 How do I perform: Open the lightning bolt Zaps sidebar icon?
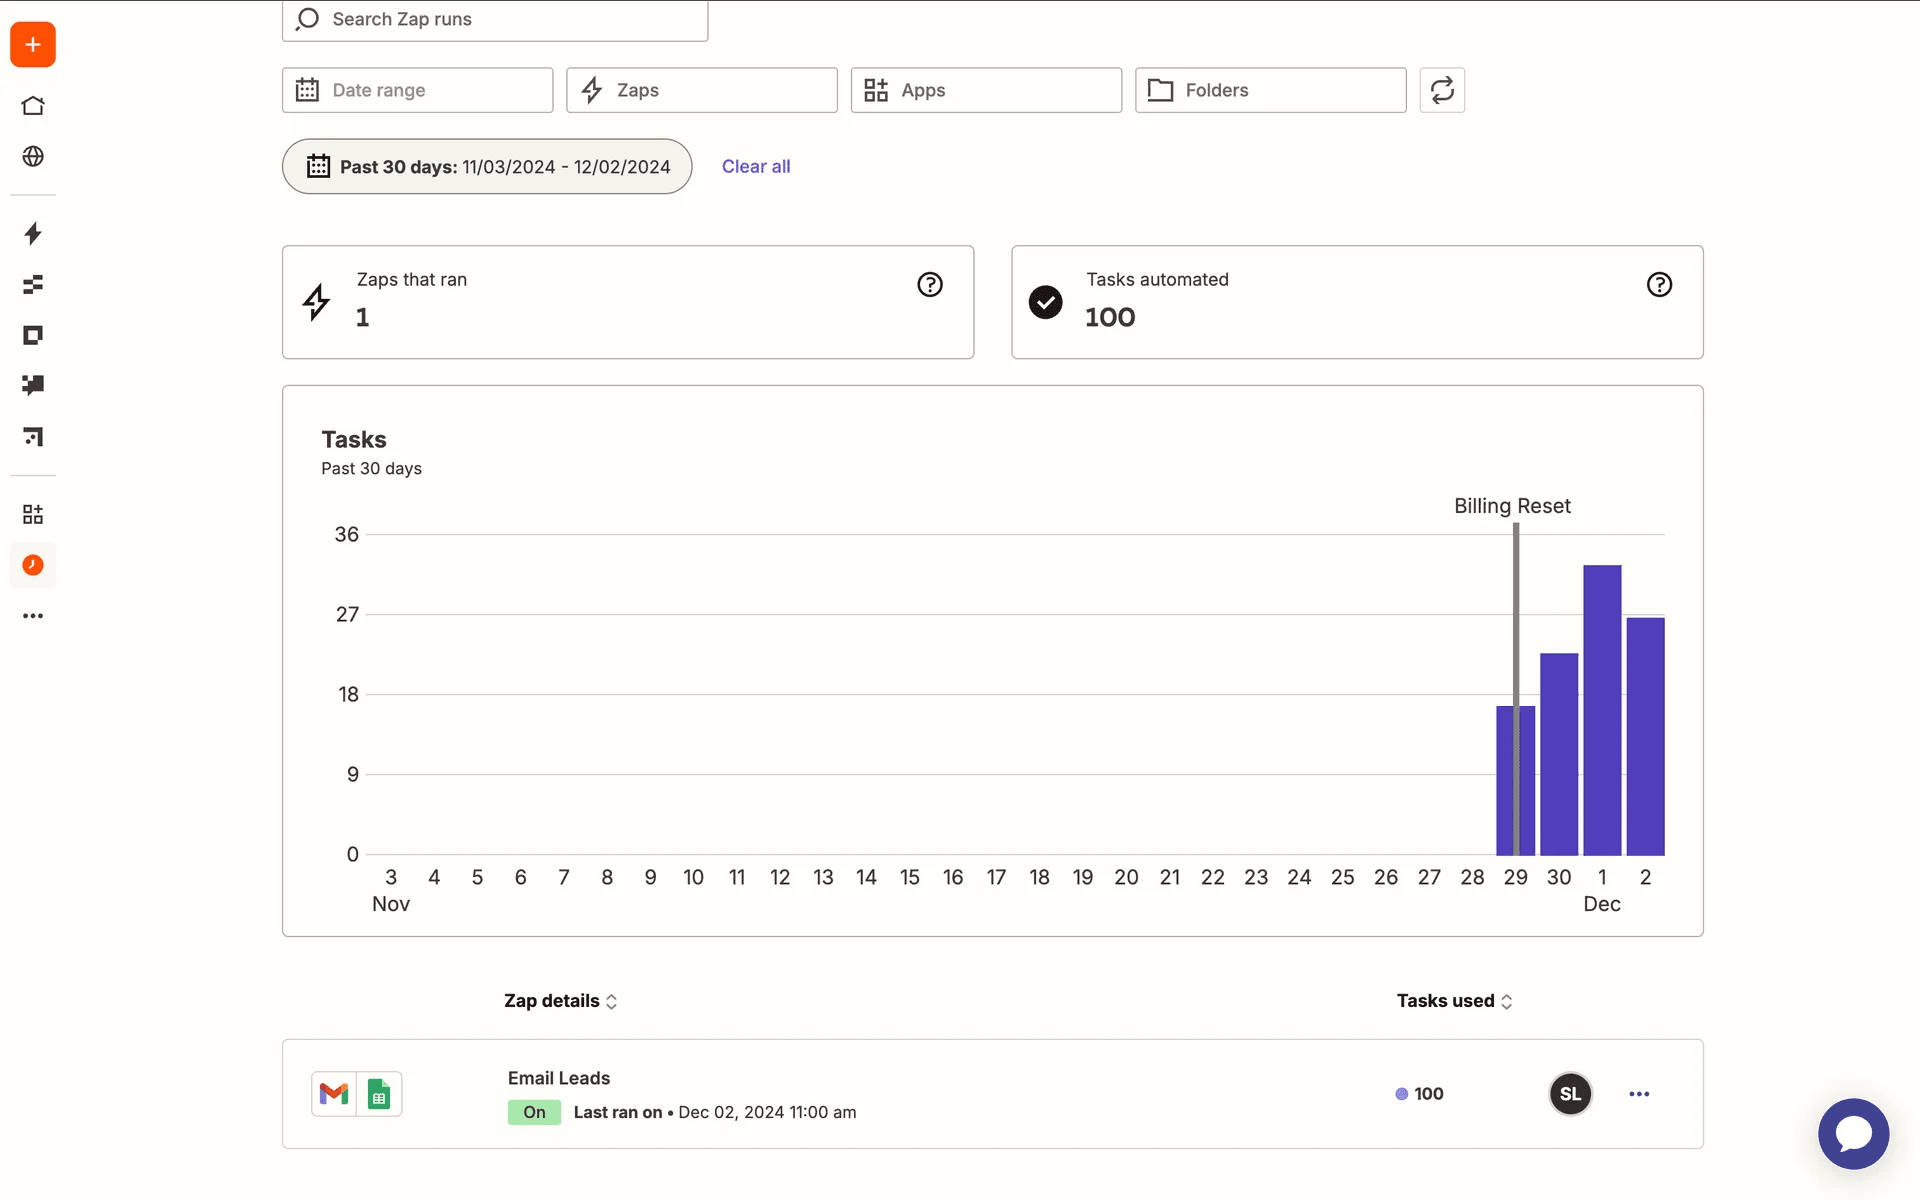(x=33, y=234)
